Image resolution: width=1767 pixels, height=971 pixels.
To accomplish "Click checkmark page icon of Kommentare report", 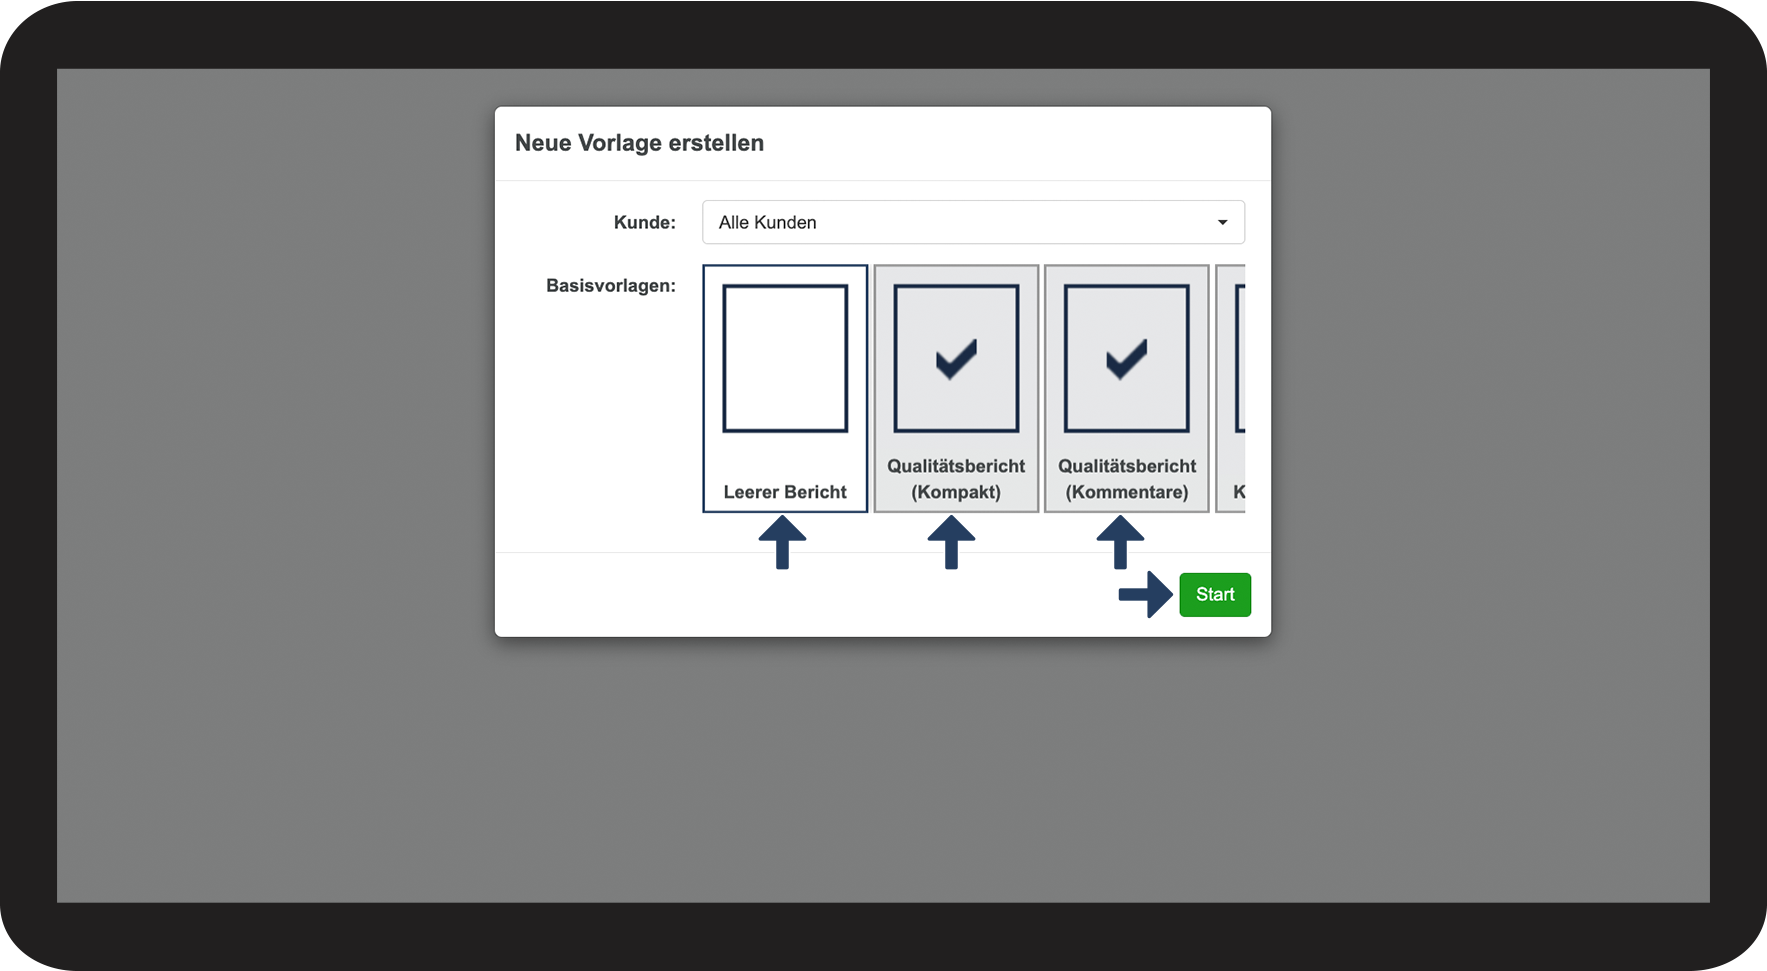I will 1127,358.
